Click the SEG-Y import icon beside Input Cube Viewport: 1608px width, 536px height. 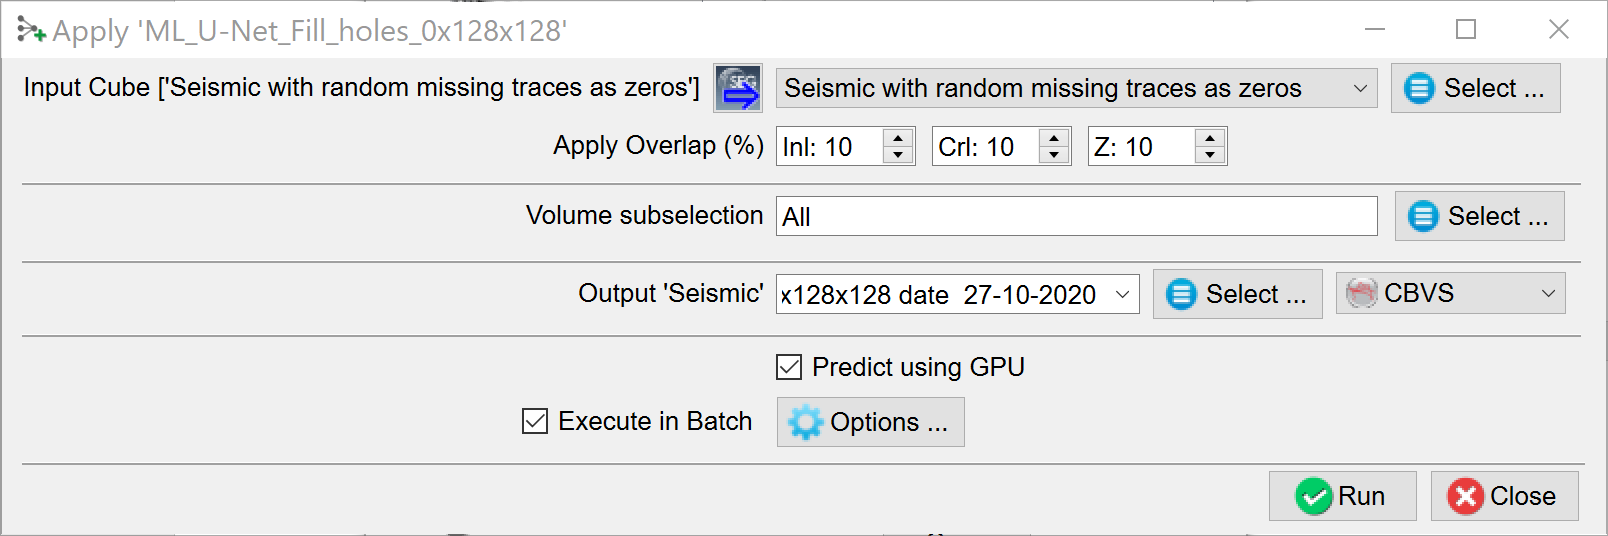738,88
